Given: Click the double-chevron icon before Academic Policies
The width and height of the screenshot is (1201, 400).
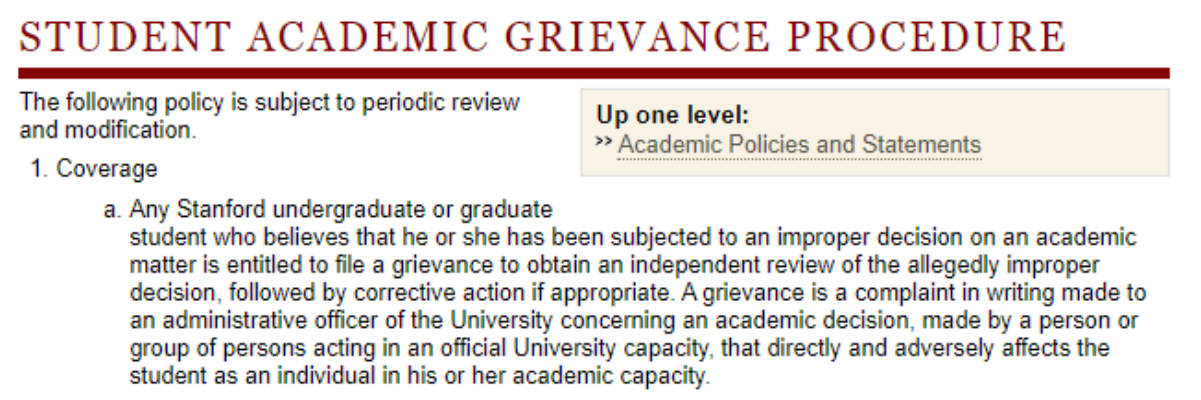Looking at the screenshot, I should click(x=603, y=143).
